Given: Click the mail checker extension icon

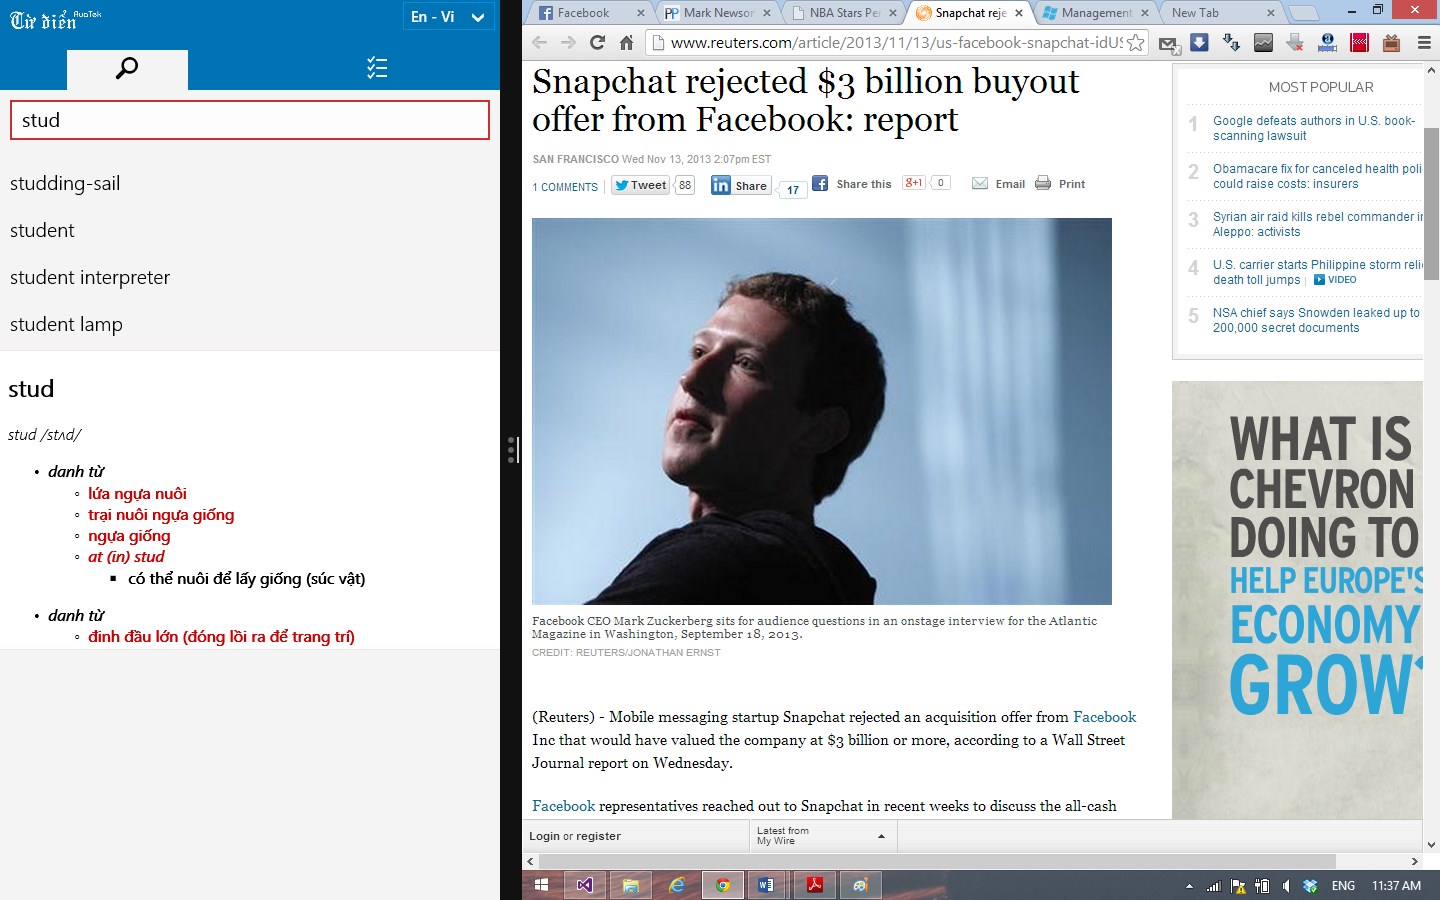Looking at the screenshot, I should click(1168, 43).
